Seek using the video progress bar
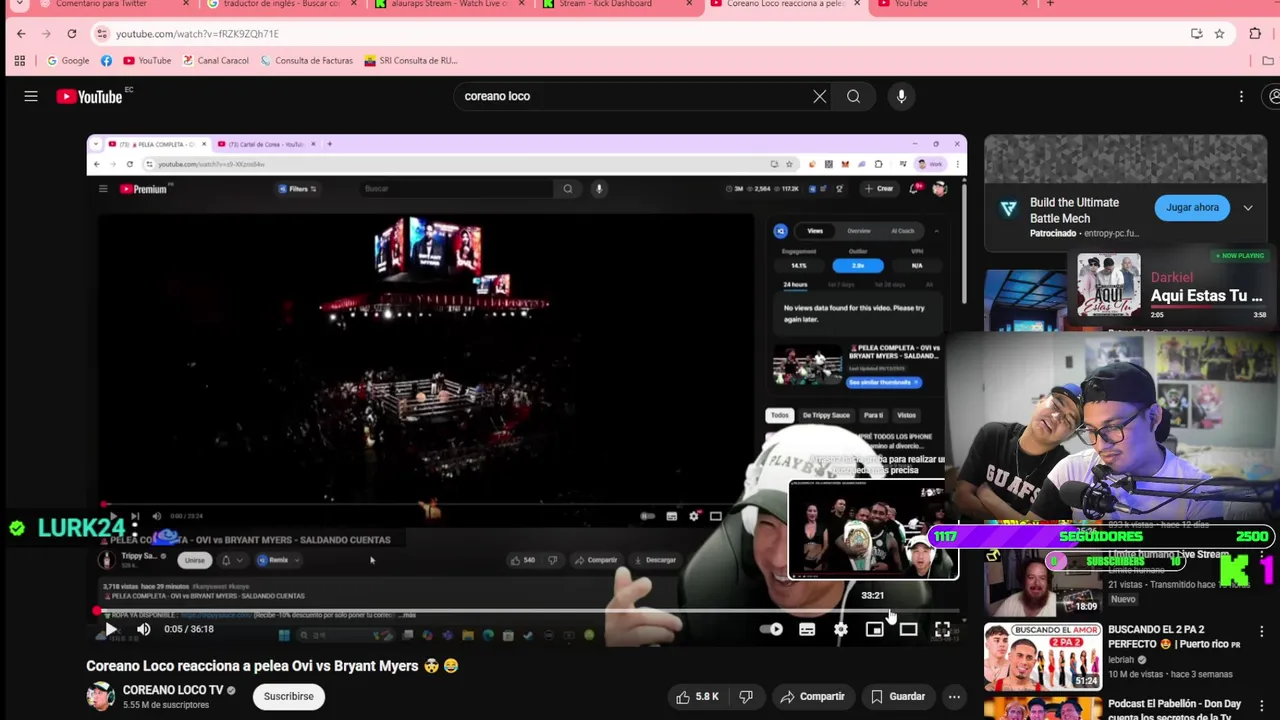1280x720 pixels. point(527,611)
